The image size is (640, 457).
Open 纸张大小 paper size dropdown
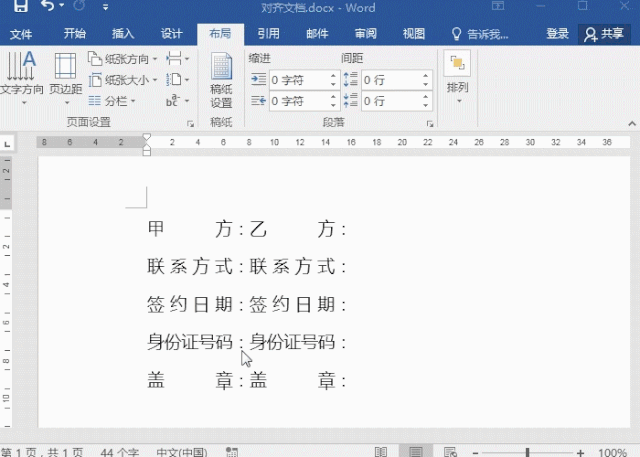point(122,80)
